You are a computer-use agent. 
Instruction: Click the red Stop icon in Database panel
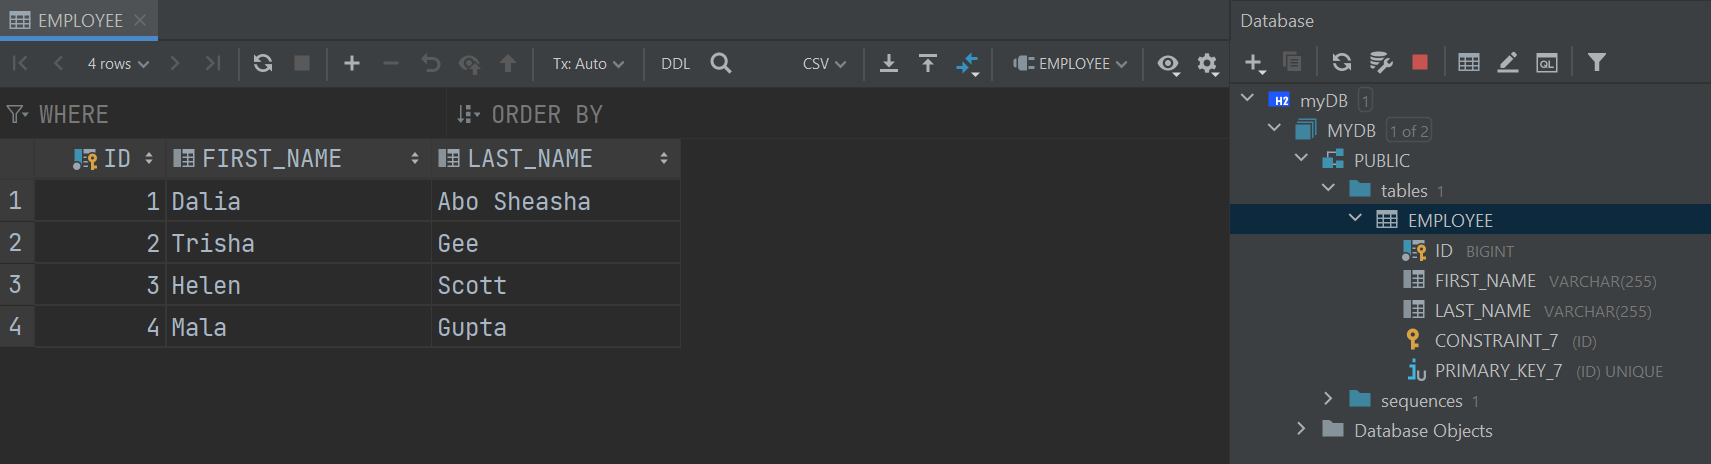coord(1419,62)
